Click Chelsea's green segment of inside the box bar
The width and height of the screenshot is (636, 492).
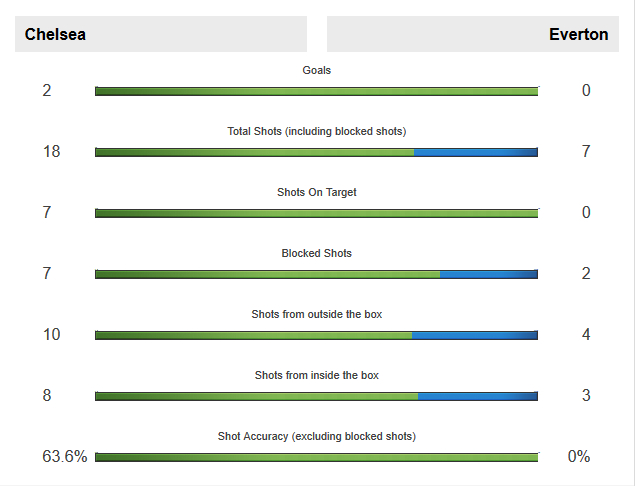[x=256, y=396]
